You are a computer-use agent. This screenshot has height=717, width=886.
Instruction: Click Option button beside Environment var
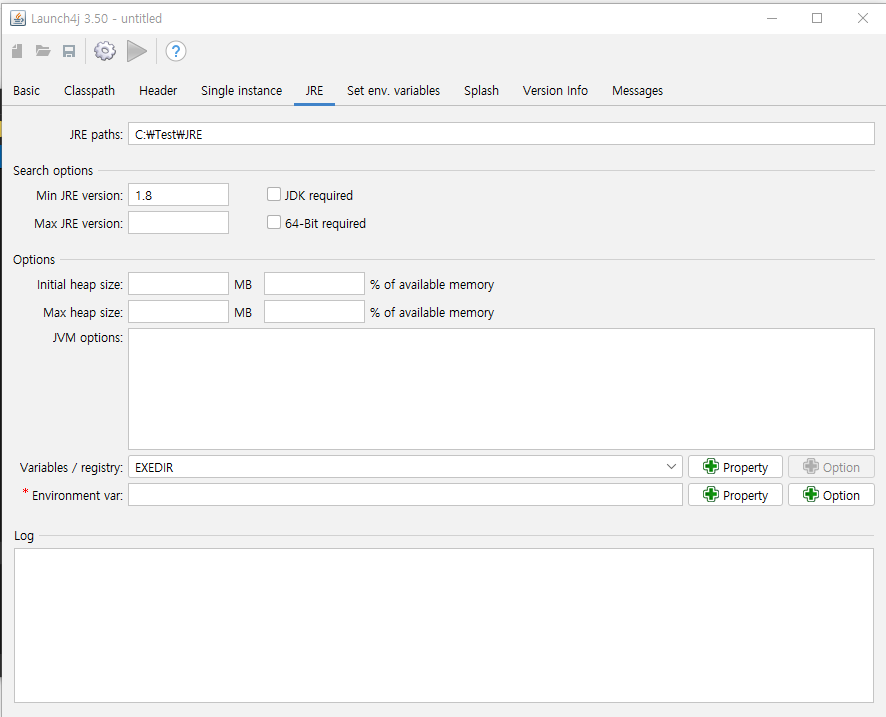click(x=831, y=495)
